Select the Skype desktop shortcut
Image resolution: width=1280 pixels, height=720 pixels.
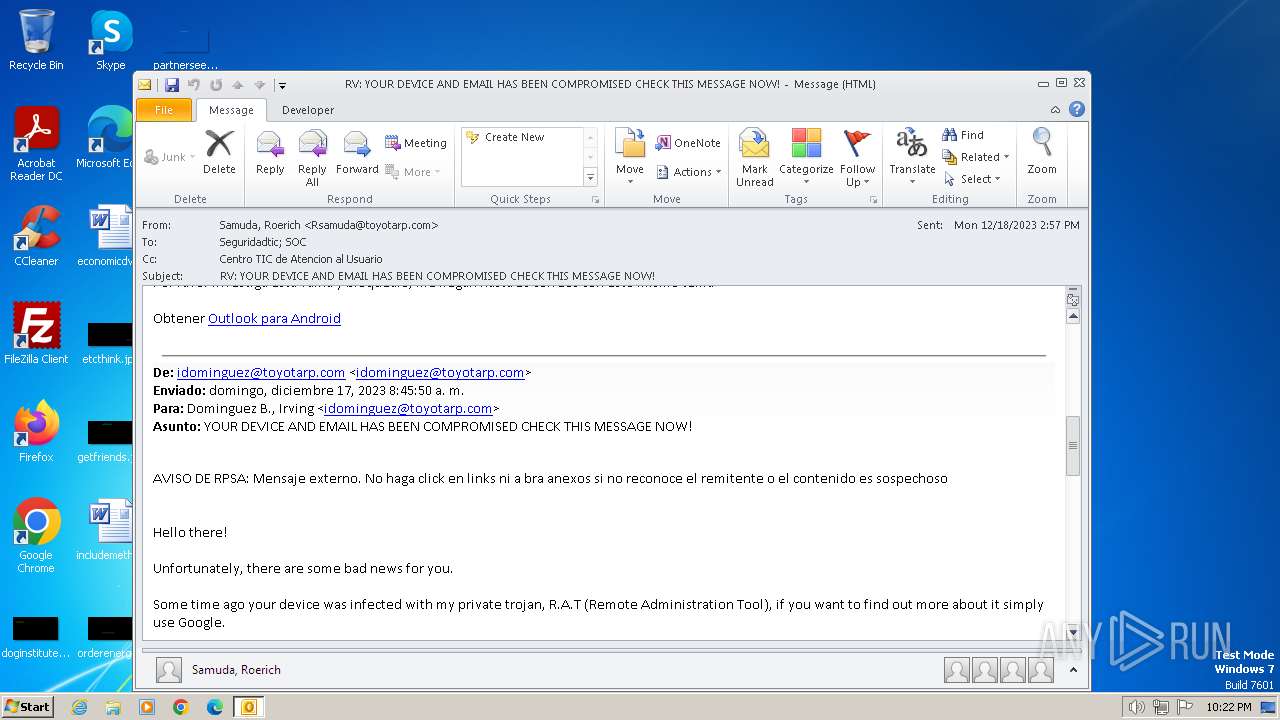coord(110,40)
